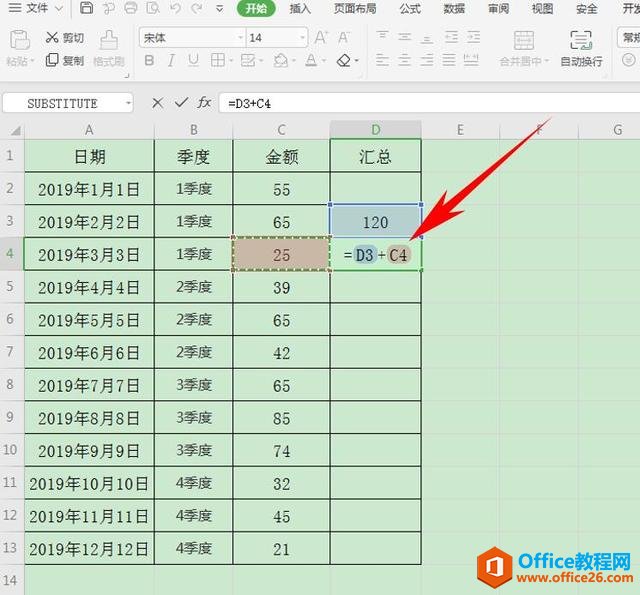Toggle Bold formatting
Viewport: 640px width, 595px height.
point(149,61)
